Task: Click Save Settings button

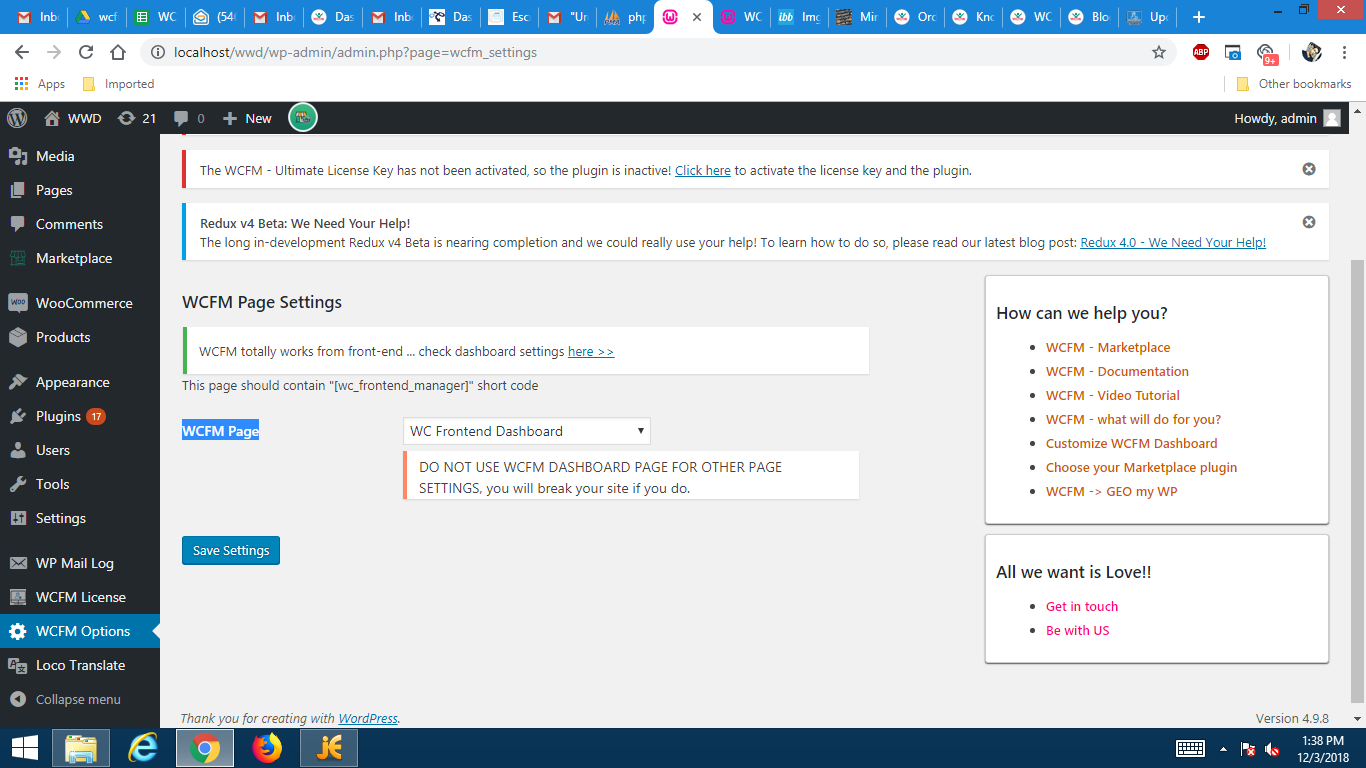Action: coord(231,550)
